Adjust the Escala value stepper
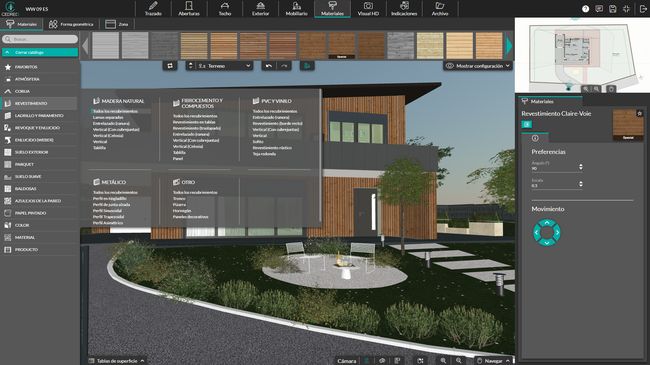Screen dimensions: 650x365 [581, 184]
